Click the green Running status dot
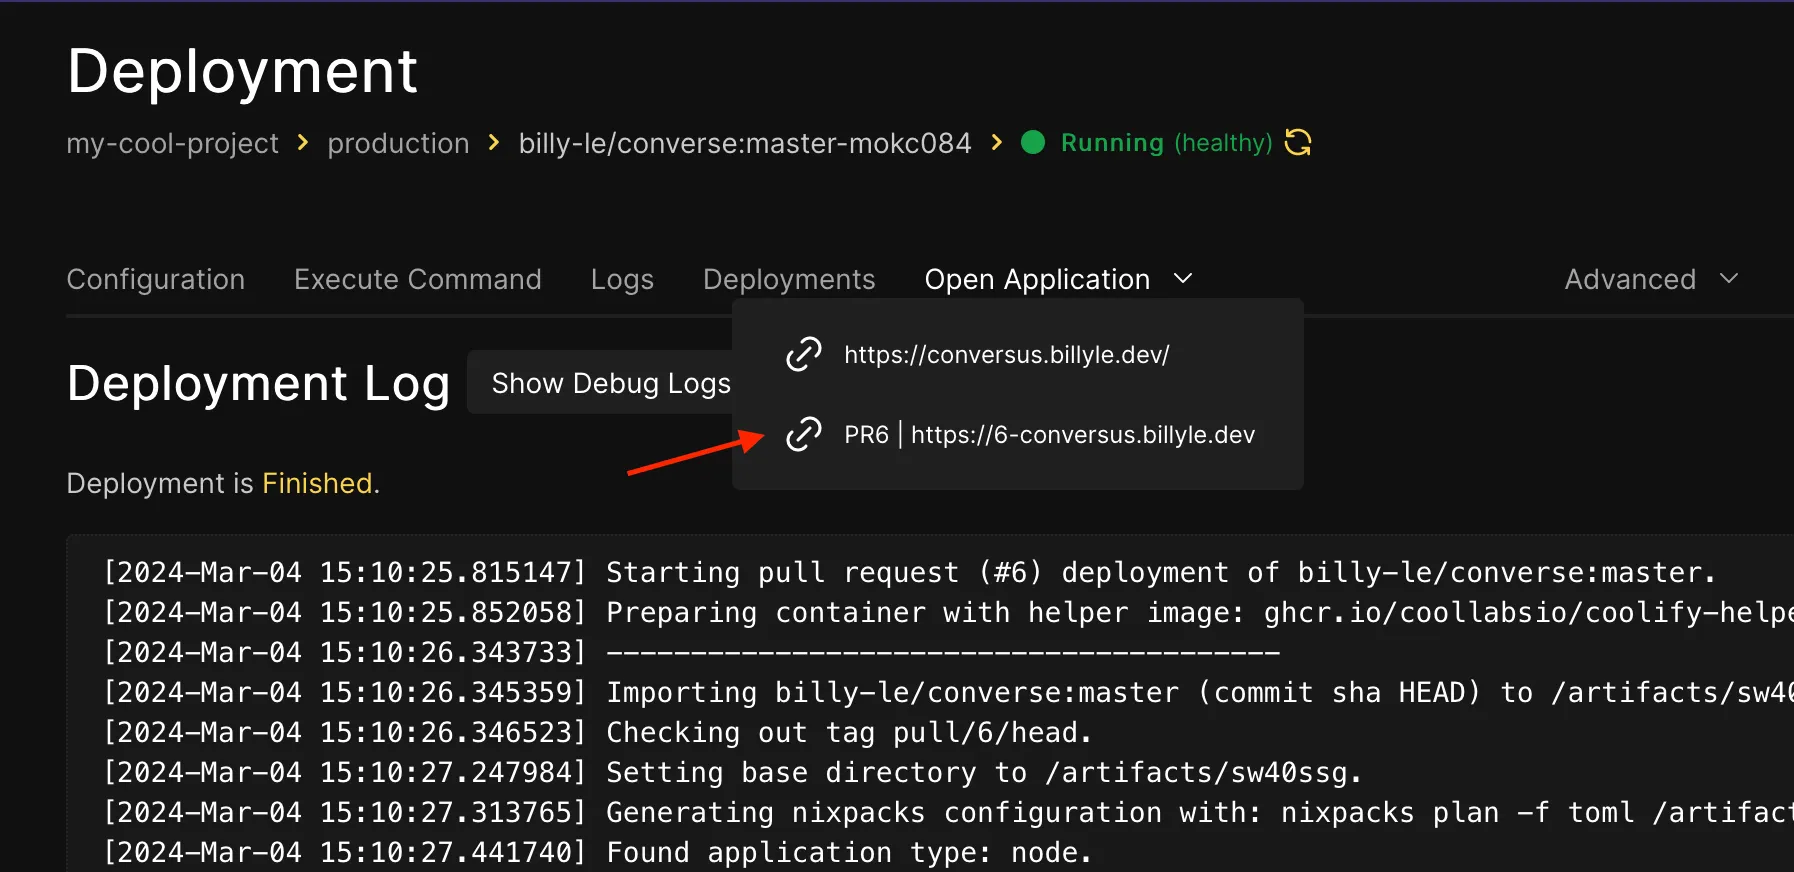 point(1033,143)
